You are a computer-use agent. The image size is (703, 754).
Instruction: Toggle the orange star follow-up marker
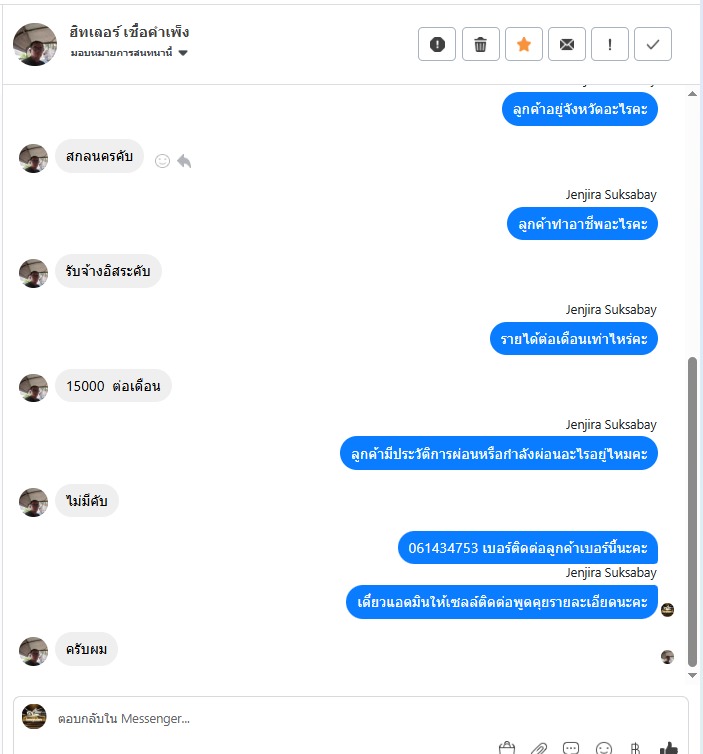pos(524,44)
